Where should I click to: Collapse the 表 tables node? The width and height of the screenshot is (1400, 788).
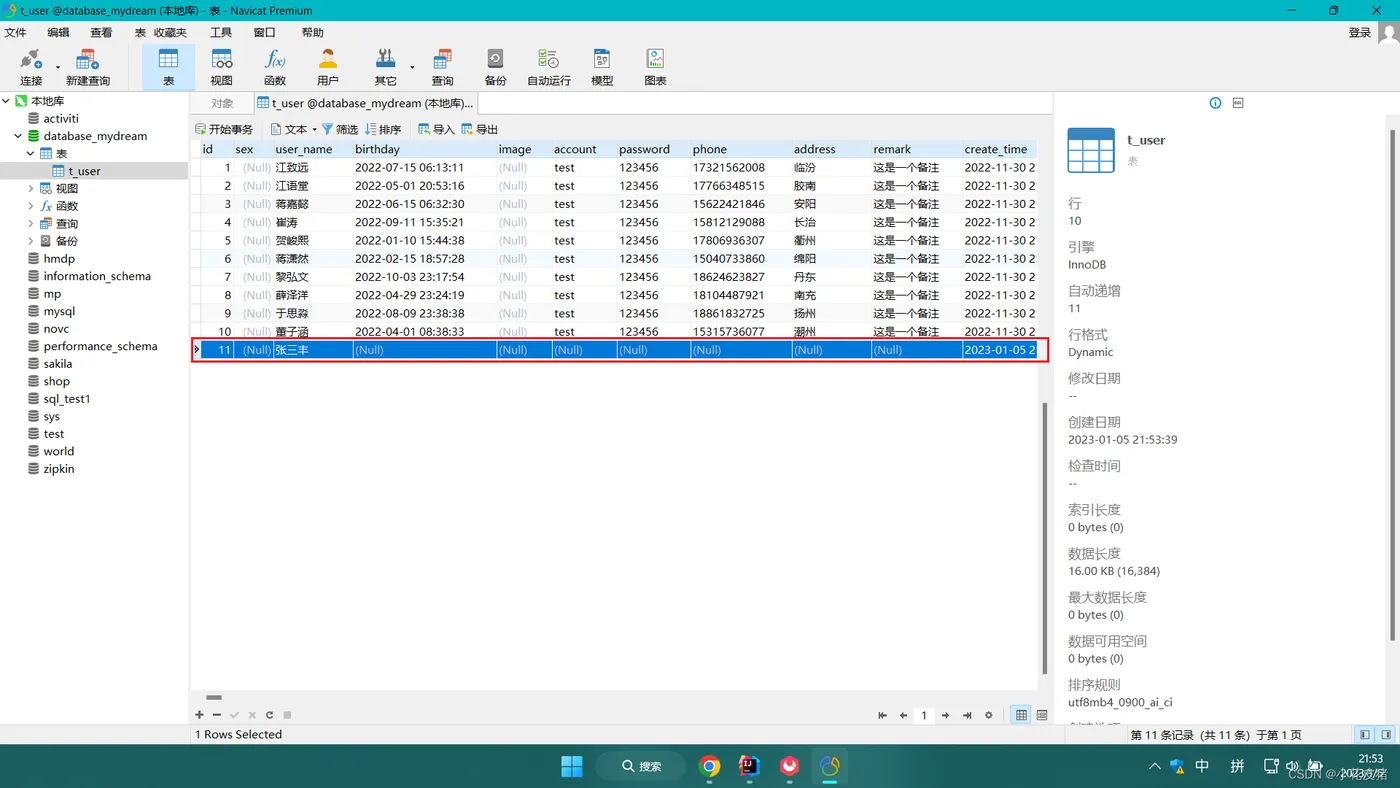click(30, 153)
